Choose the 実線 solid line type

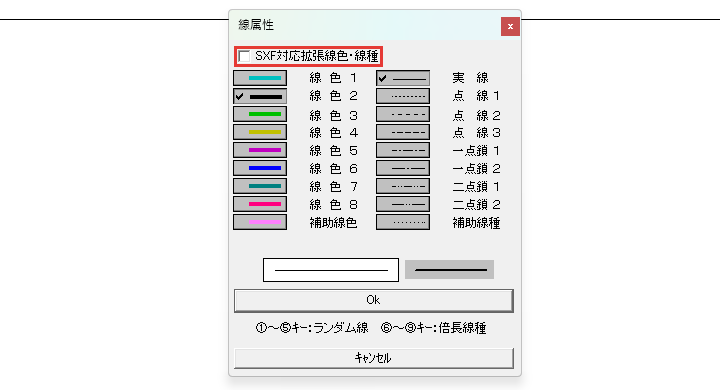403,78
